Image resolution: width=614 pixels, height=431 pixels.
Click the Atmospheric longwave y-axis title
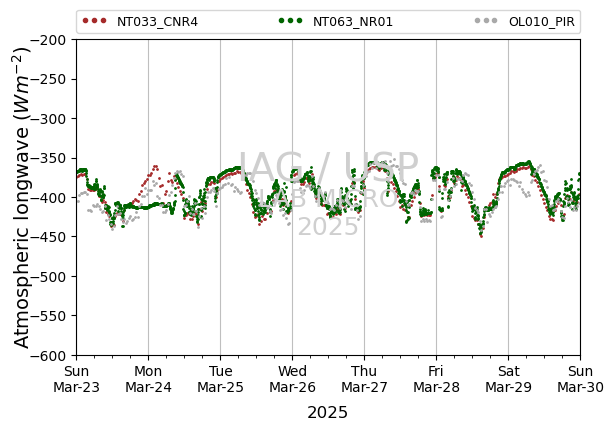(x=22, y=198)
